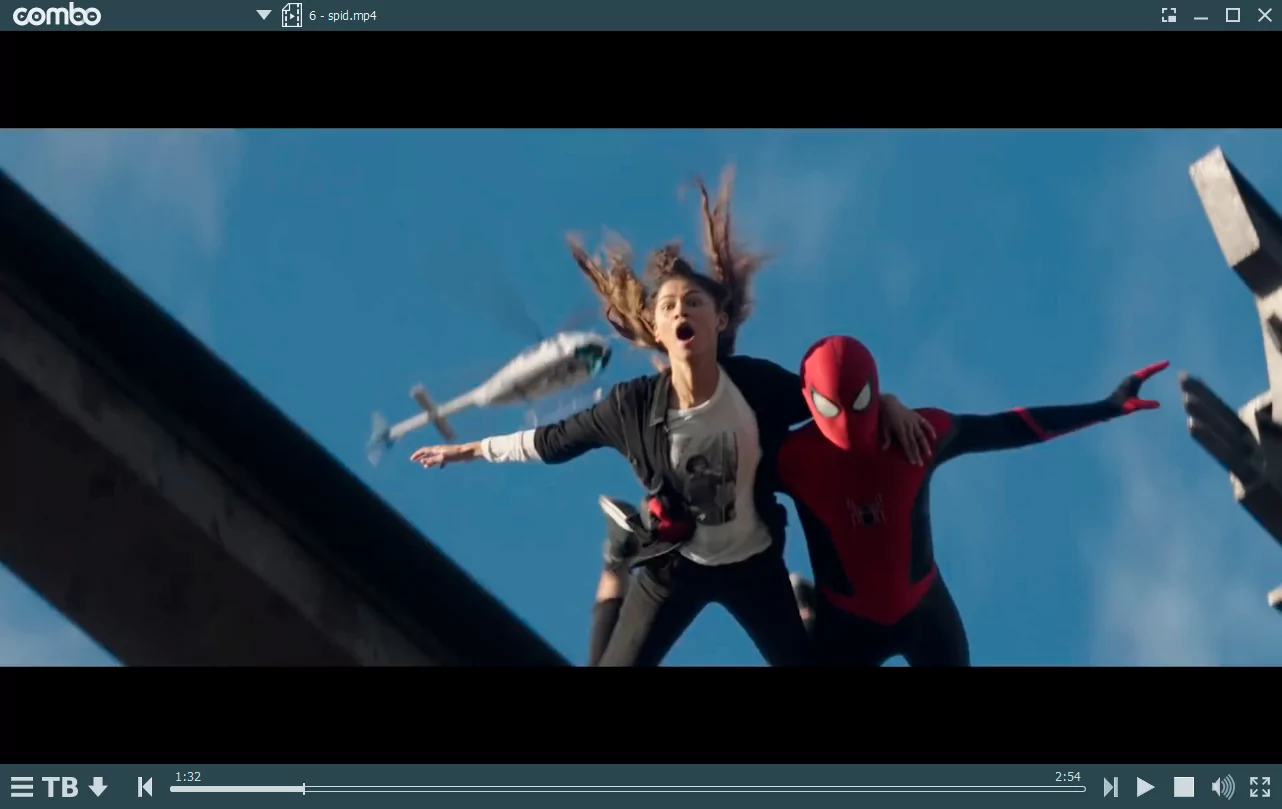Minimize the Combo player window
This screenshot has height=809, width=1282.
tap(1201, 16)
